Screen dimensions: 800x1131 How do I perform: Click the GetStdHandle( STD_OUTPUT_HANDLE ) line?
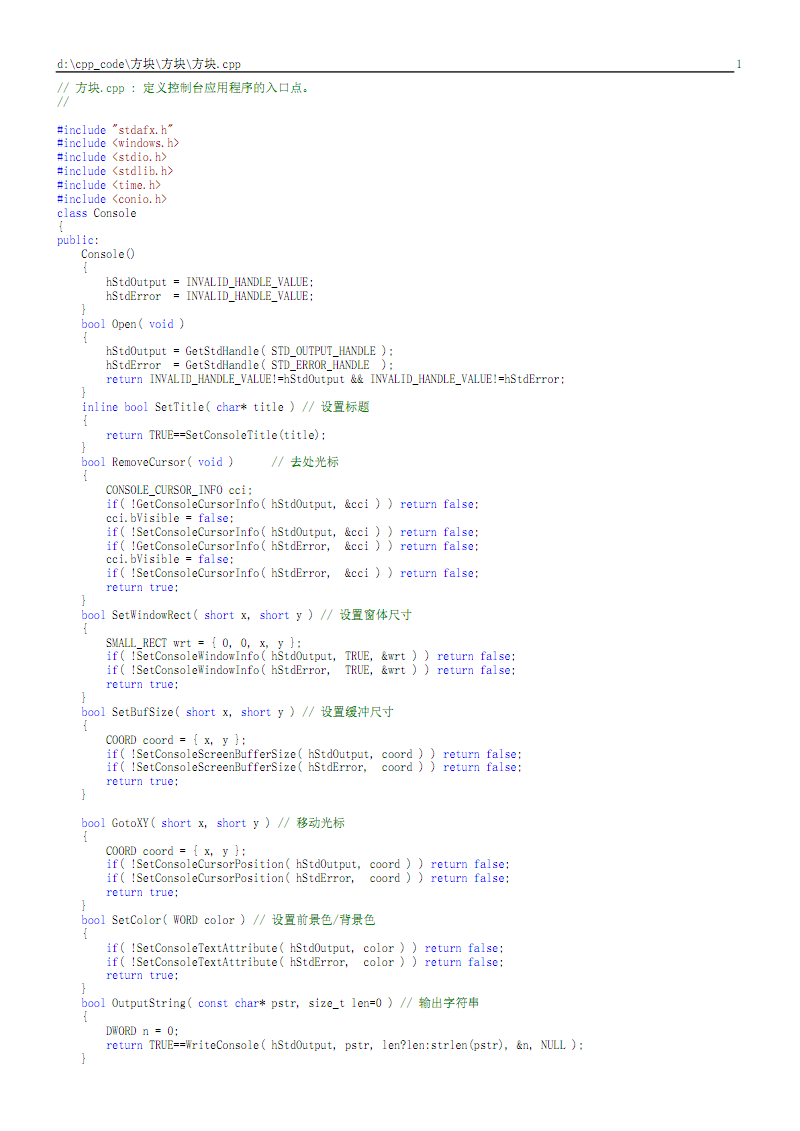[250, 351]
